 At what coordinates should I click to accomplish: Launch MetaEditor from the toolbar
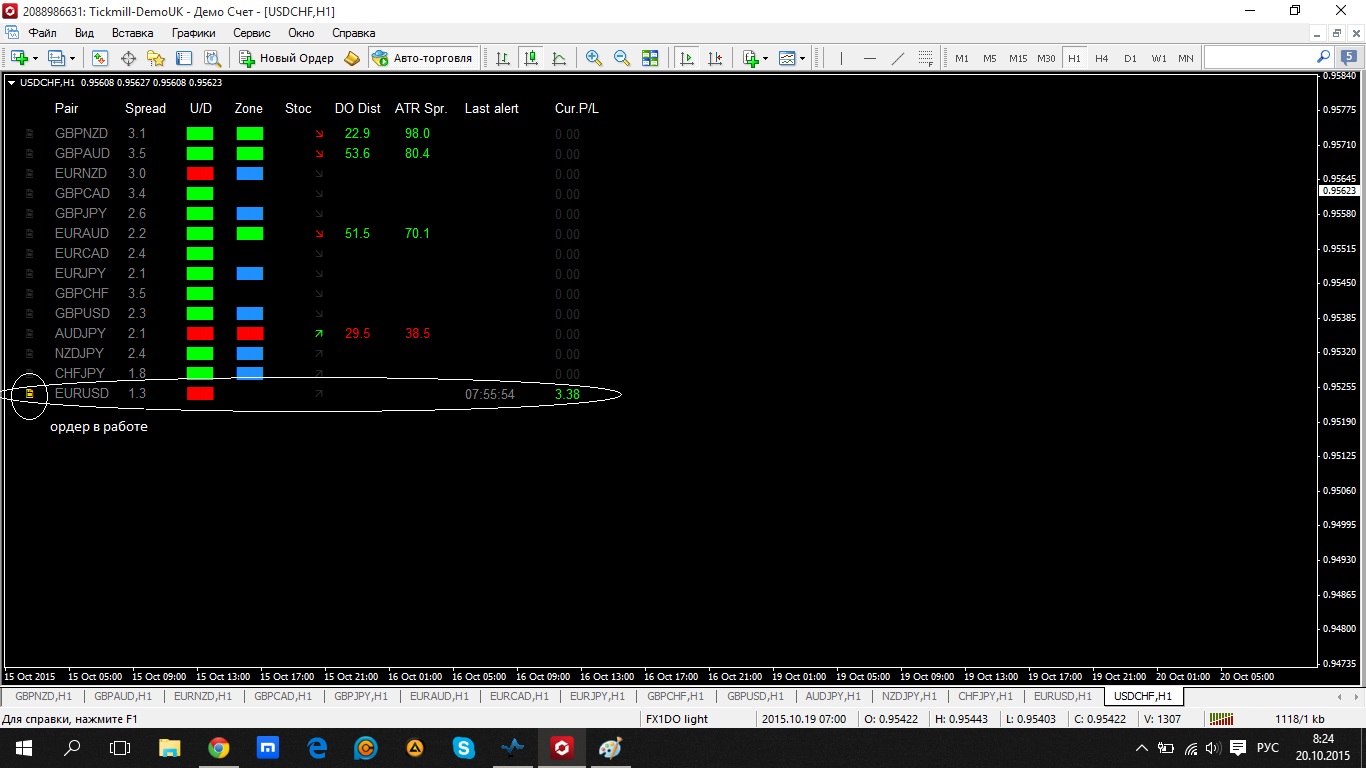pos(351,58)
